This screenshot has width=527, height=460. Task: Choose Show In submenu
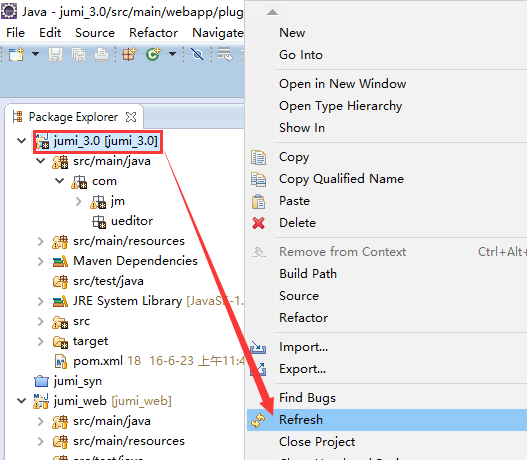302,128
